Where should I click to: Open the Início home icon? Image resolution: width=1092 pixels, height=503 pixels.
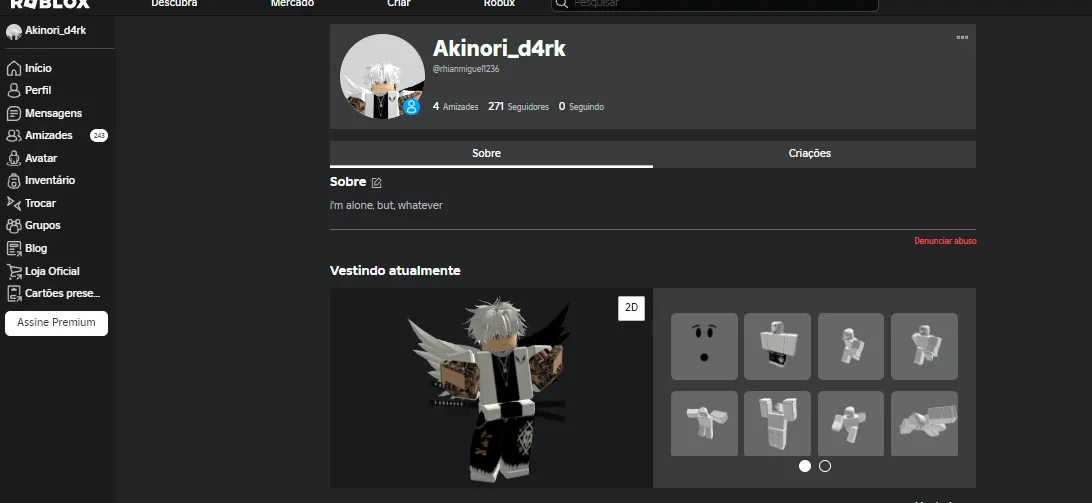[x=13, y=68]
